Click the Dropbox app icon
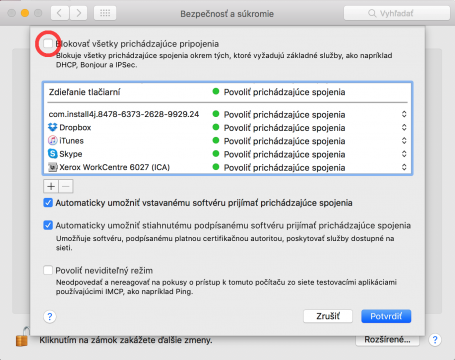 tap(53, 127)
